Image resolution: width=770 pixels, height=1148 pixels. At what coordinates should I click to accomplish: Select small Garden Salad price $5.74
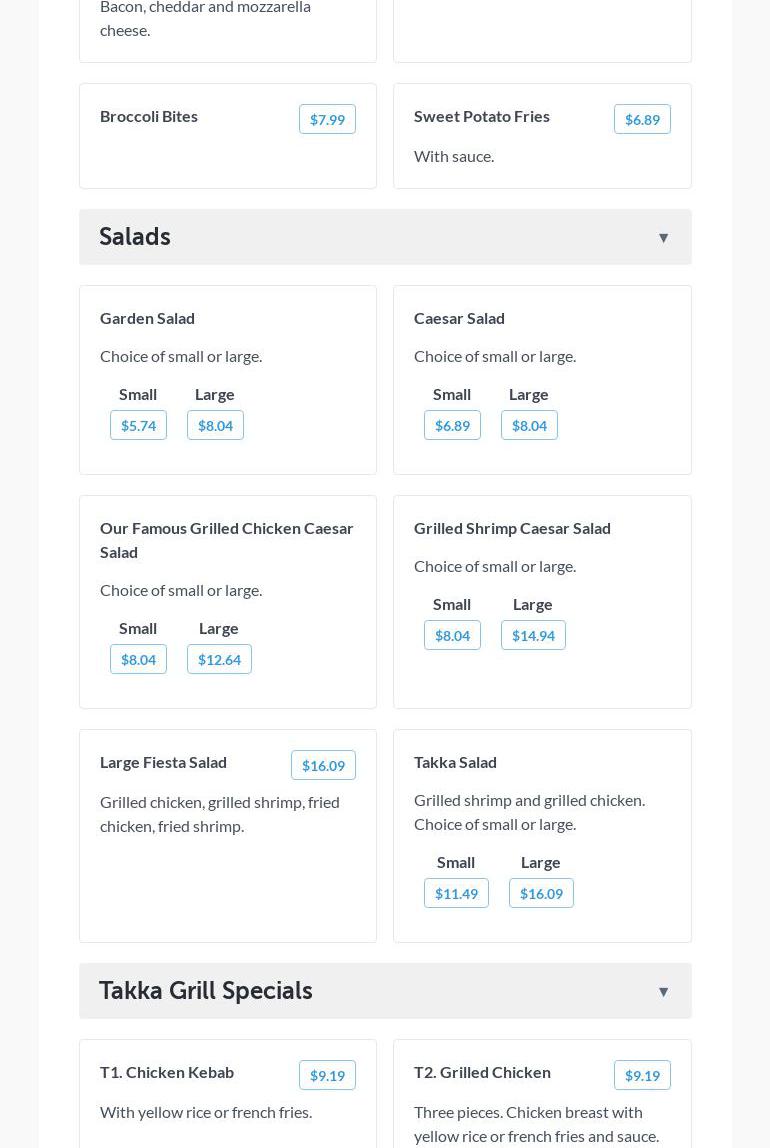tap(138, 425)
